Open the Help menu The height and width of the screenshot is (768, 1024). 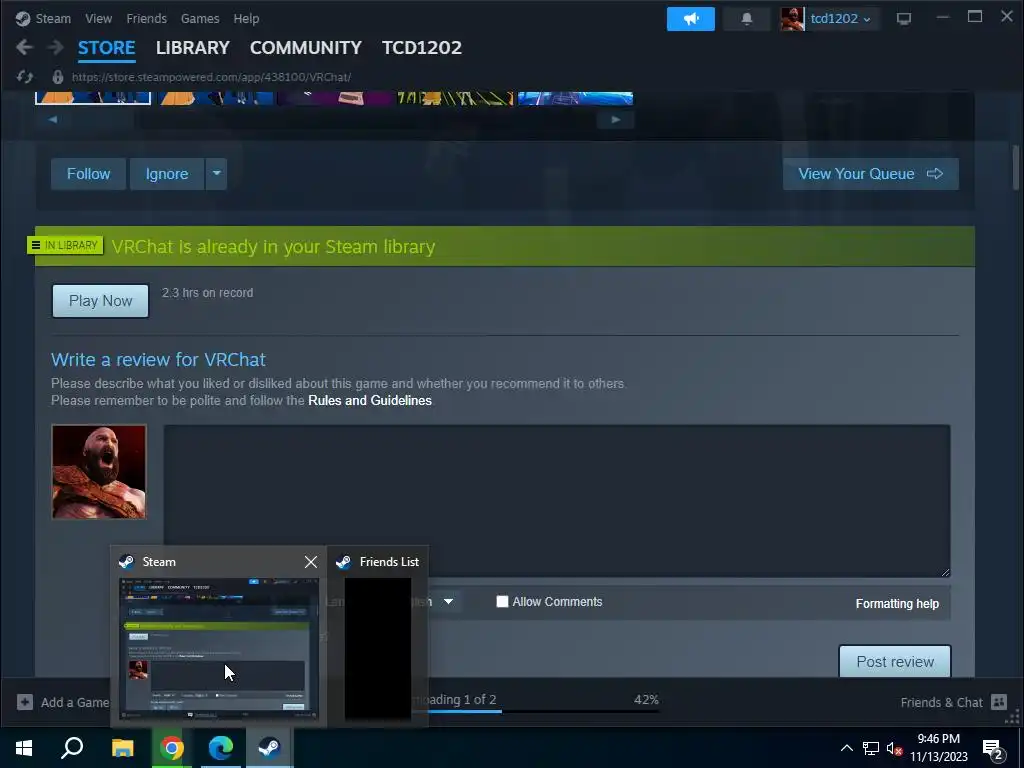point(246,18)
